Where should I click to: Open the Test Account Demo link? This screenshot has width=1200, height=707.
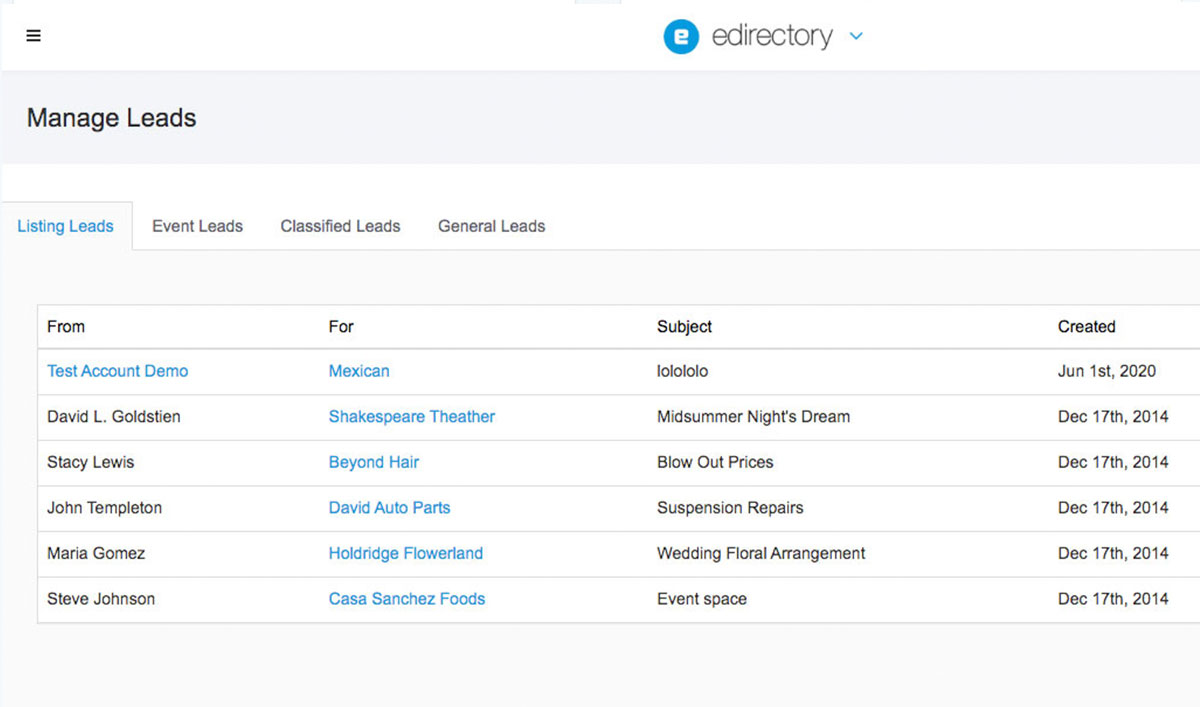(117, 371)
